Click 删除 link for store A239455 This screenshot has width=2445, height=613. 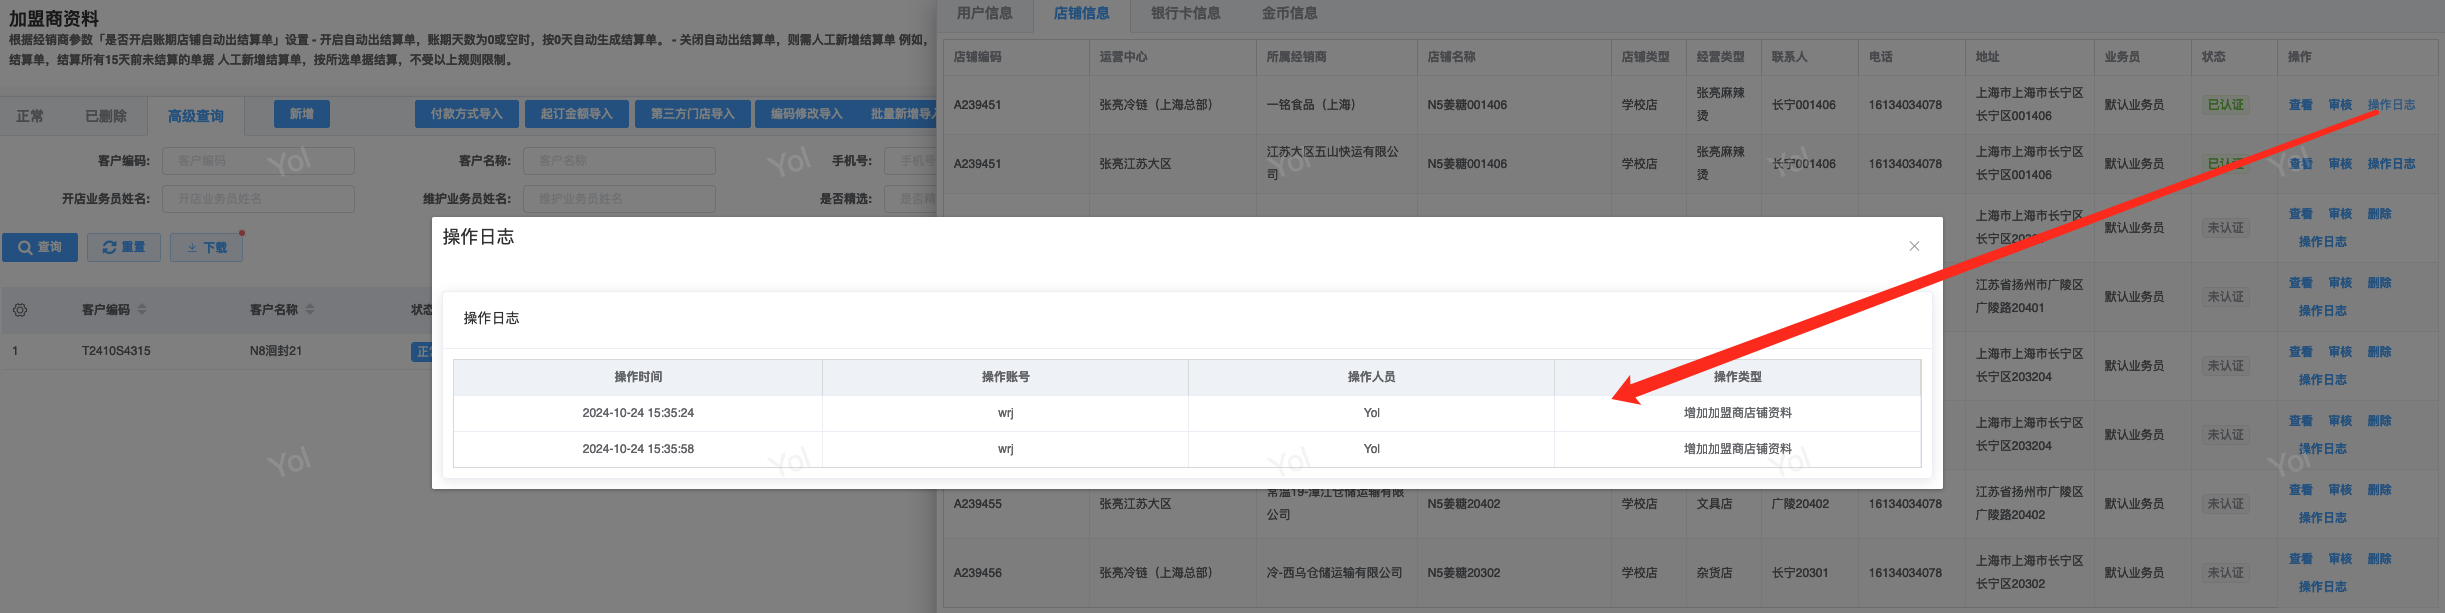(2379, 490)
